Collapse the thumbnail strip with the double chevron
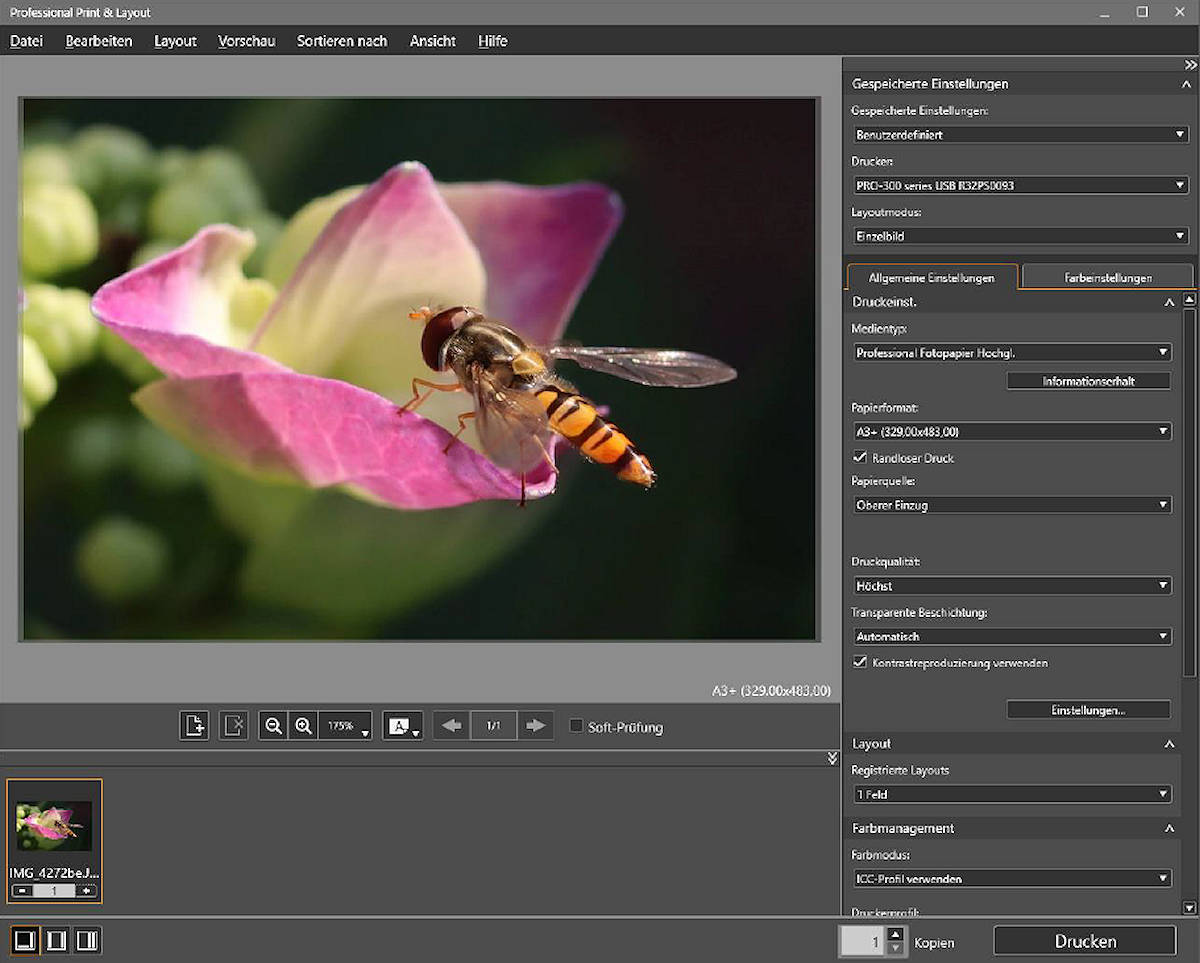Screen dimensions: 1200x963 point(832,759)
